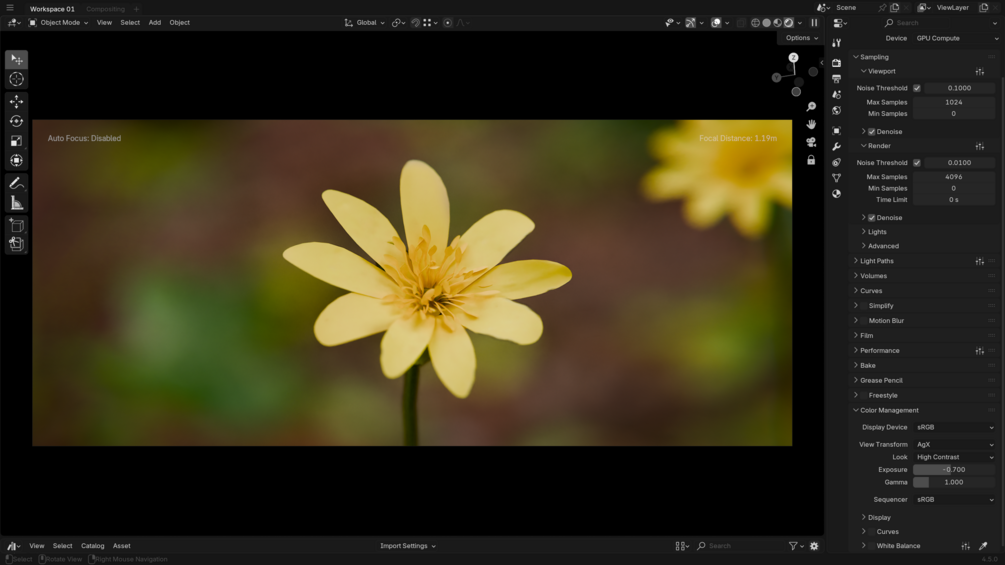This screenshot has width=1005, height=565.
Task: Uncheck the Viewport Denoise checkbox
Action: click(x=872, y=132)
